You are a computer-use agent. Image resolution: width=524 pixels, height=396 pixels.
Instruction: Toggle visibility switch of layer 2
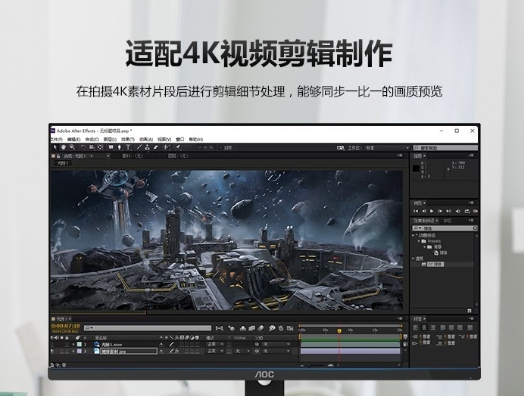(52, 351)
